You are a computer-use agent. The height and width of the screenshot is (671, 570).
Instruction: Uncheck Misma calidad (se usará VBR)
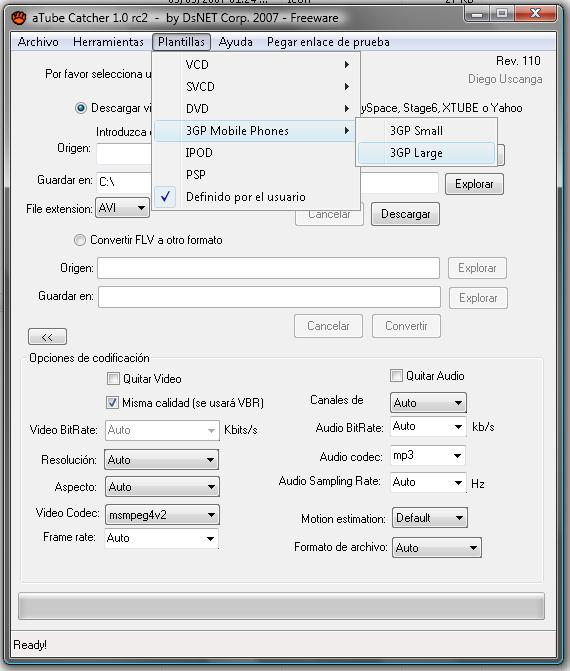(x=113, y=402)
